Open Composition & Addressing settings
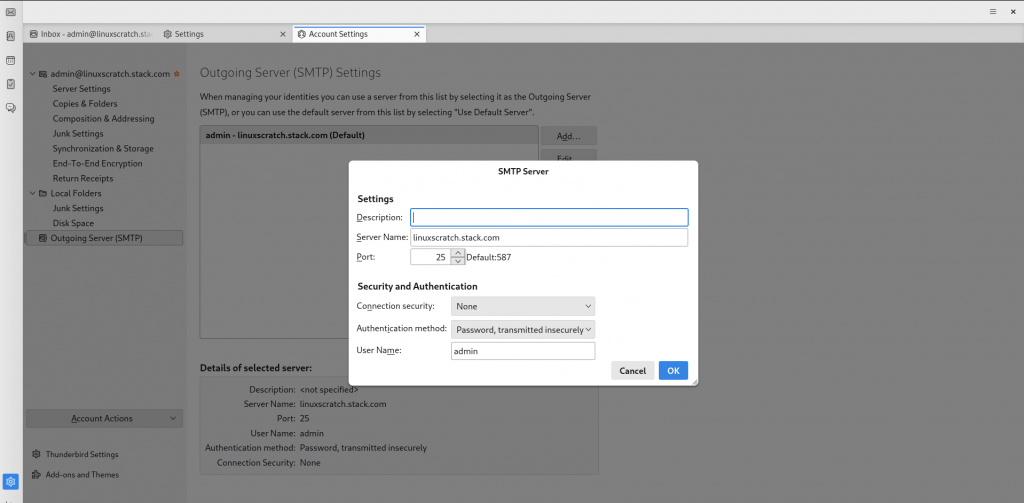This screenshot has width=1024, height=503. 103,119
